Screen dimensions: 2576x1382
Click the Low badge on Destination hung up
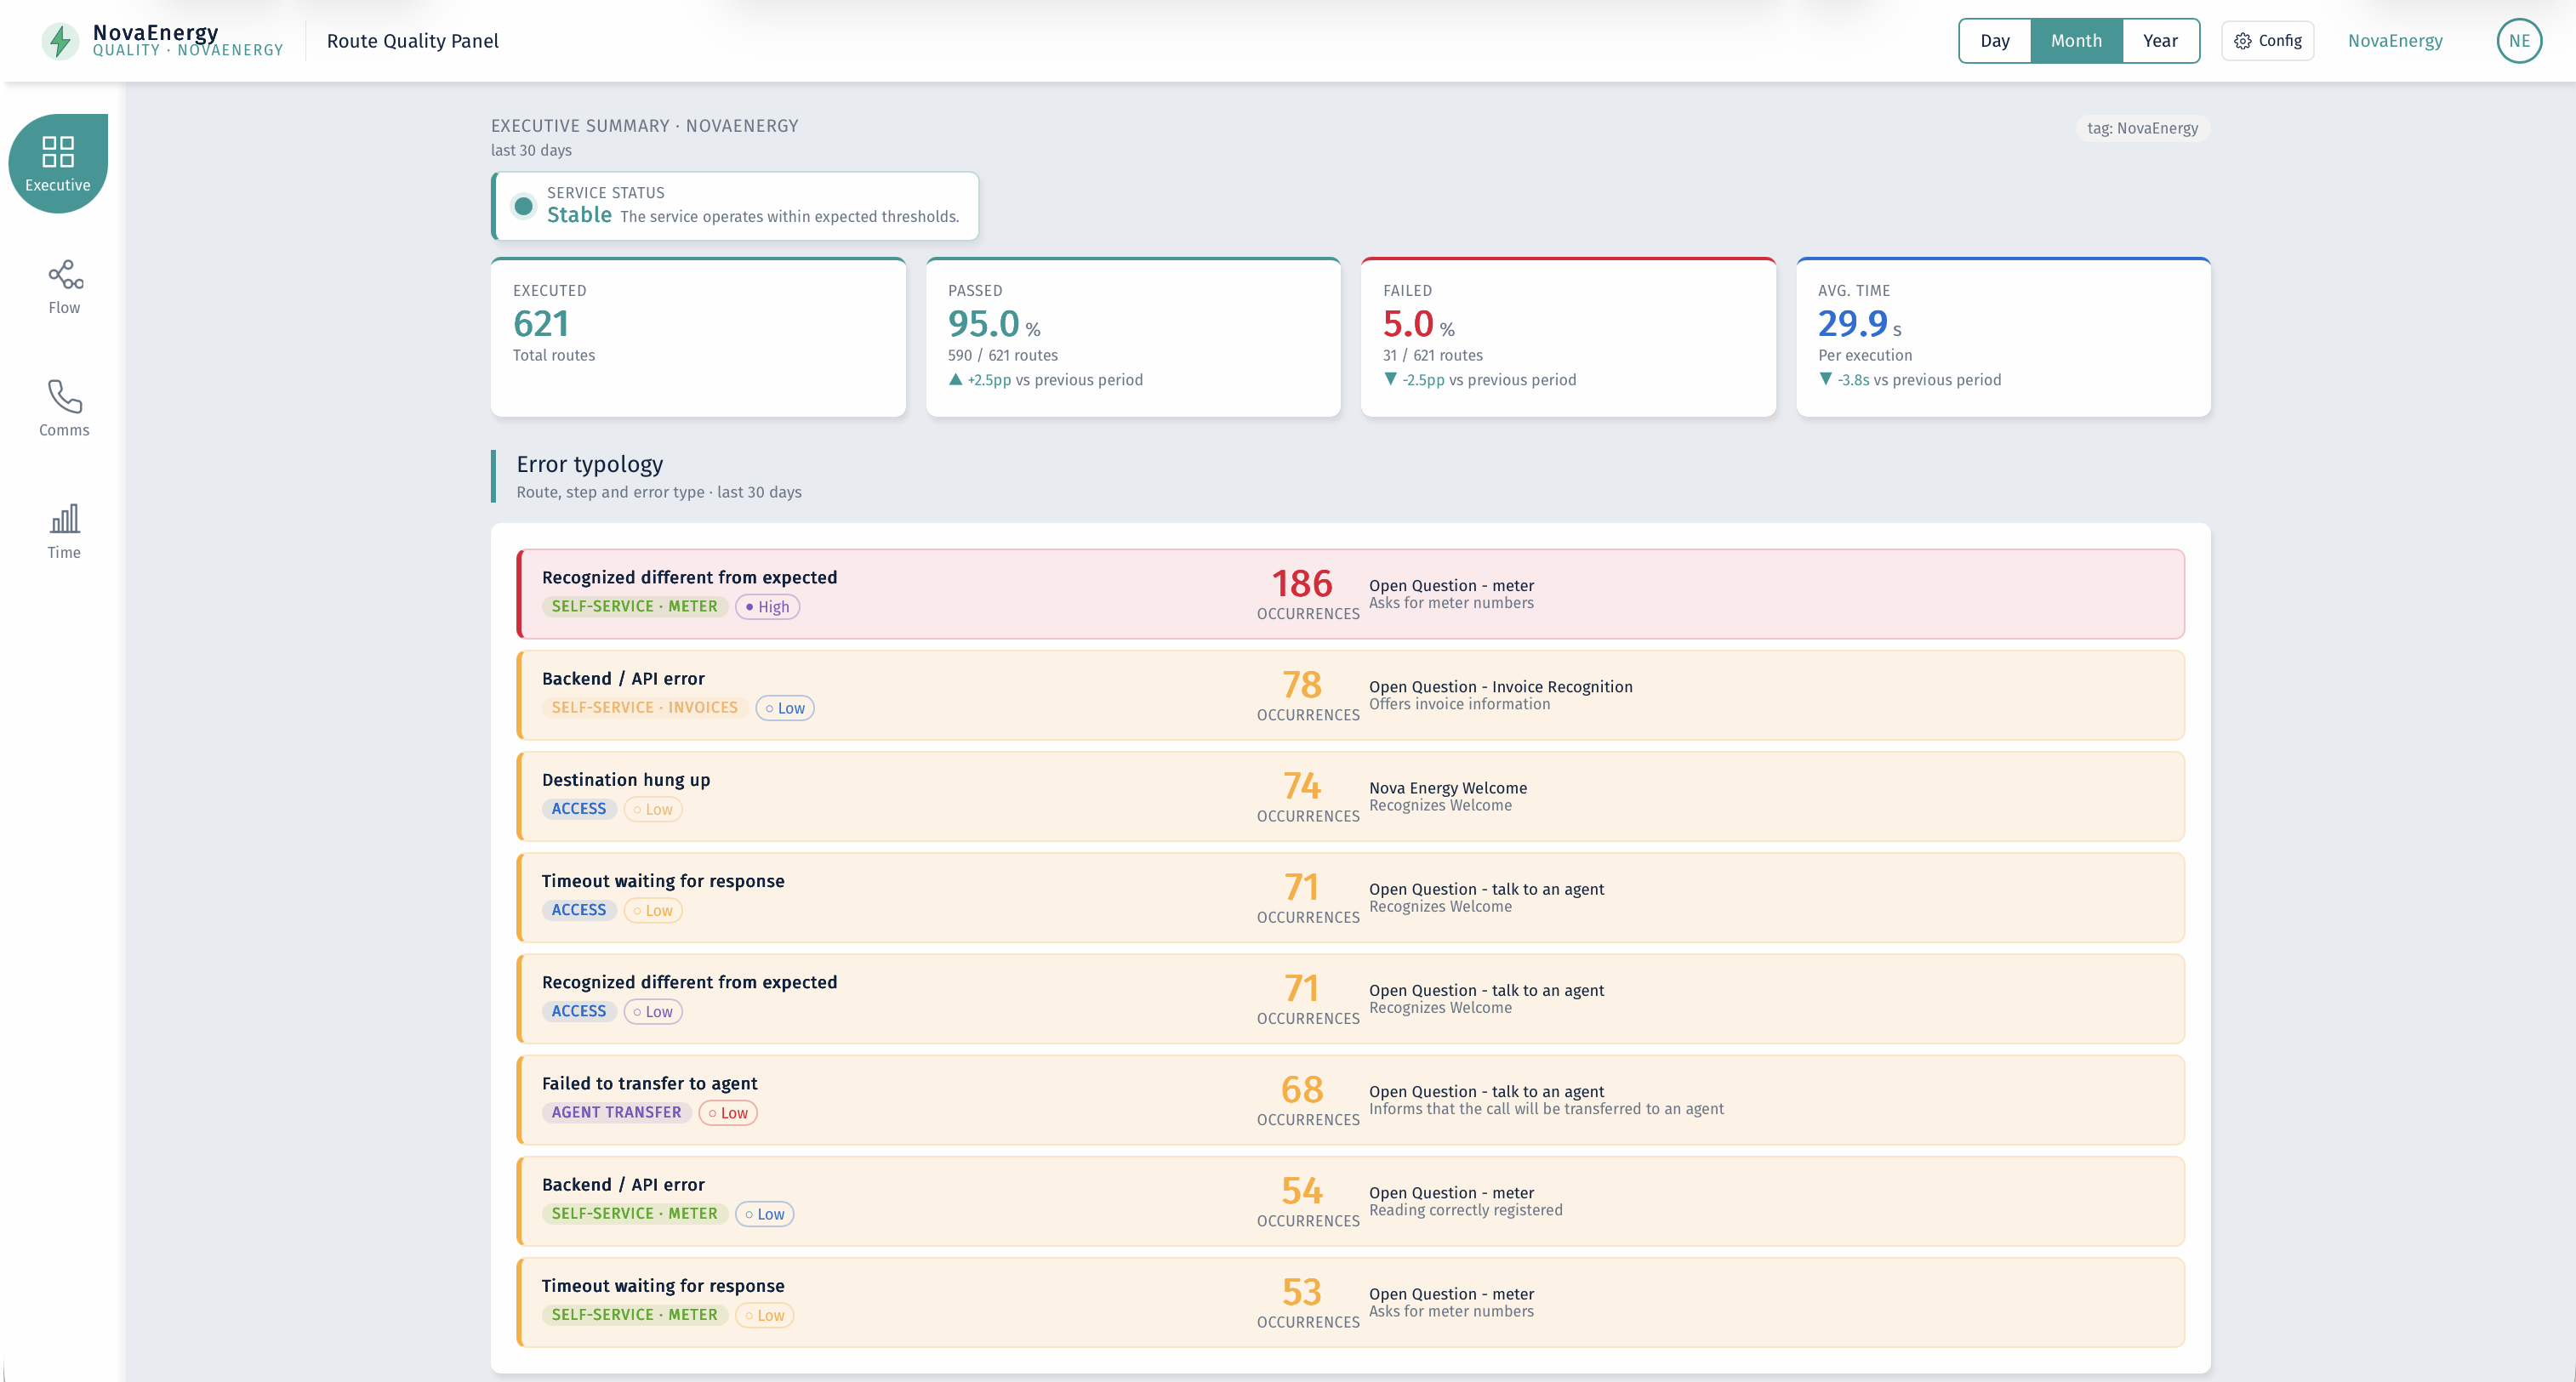(653, 809)
